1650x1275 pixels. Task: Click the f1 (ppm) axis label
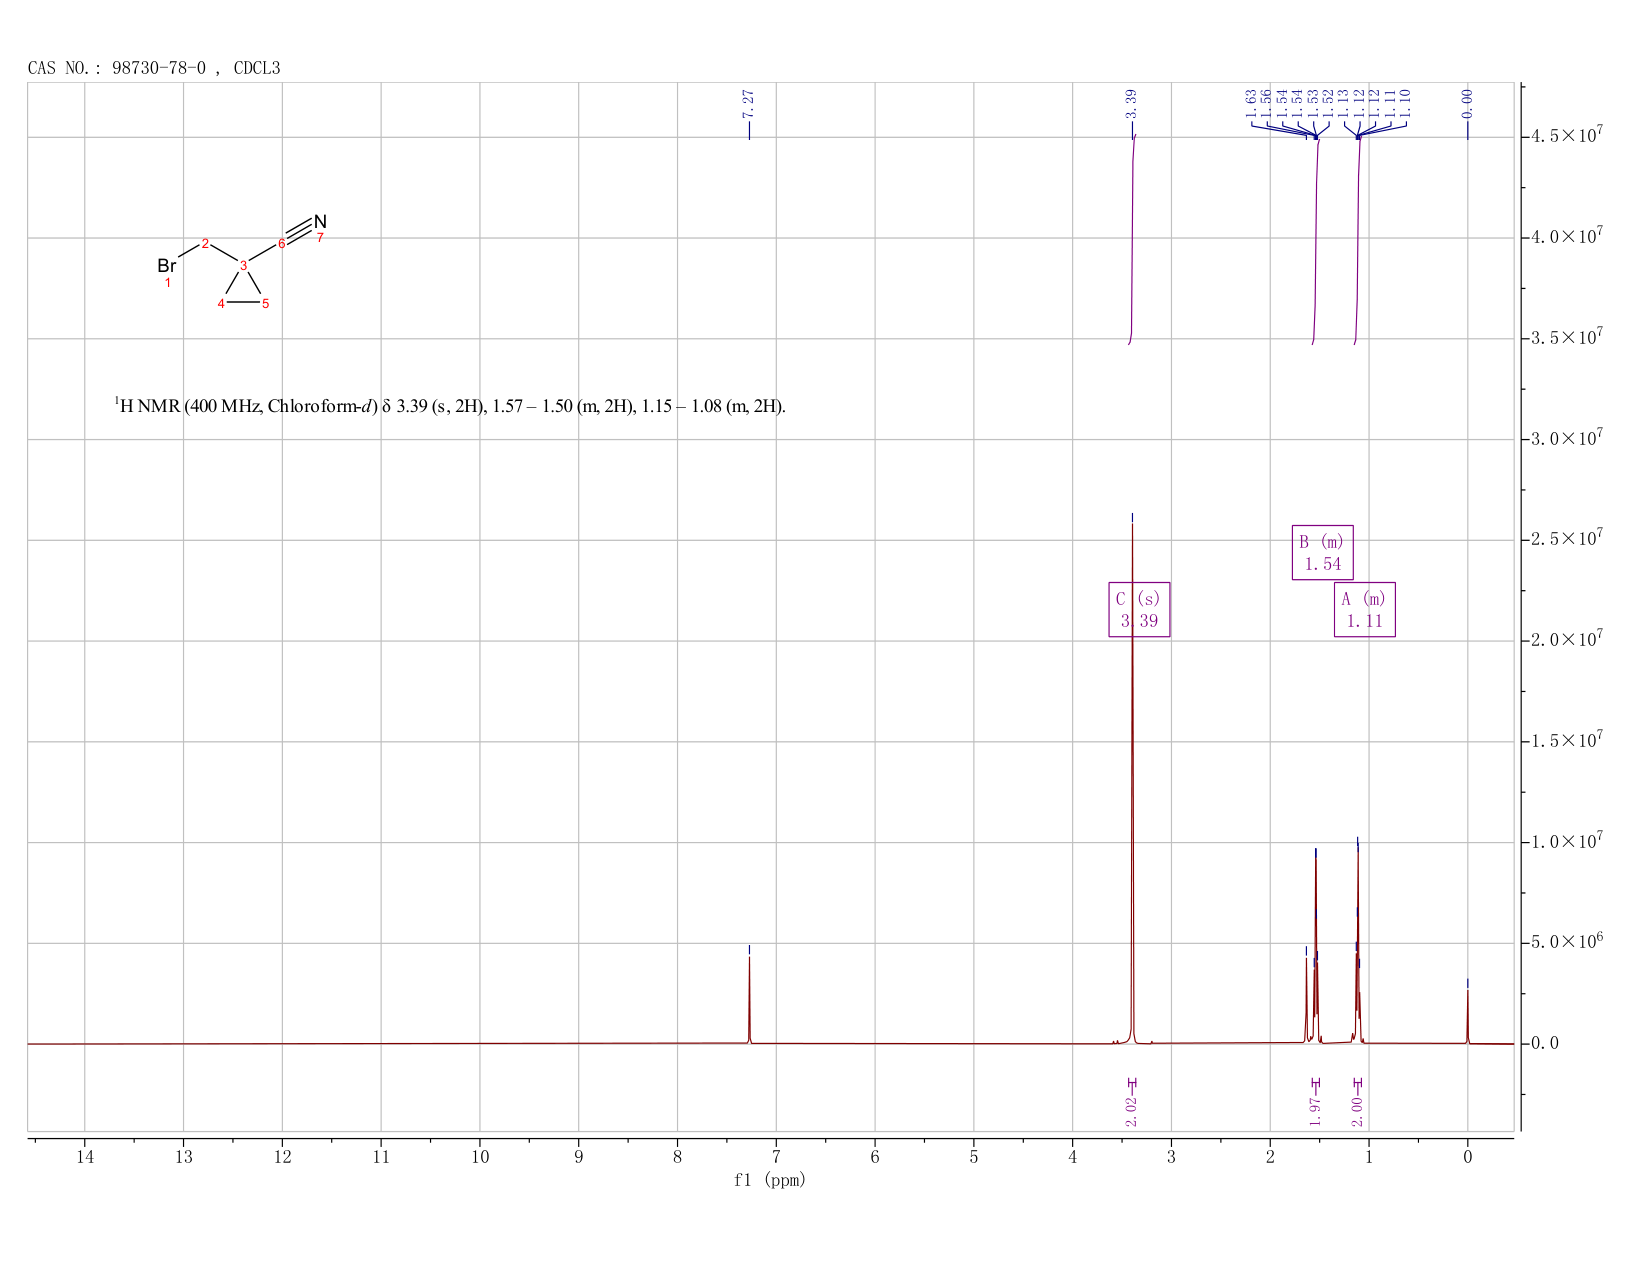tap(769, 1180)
